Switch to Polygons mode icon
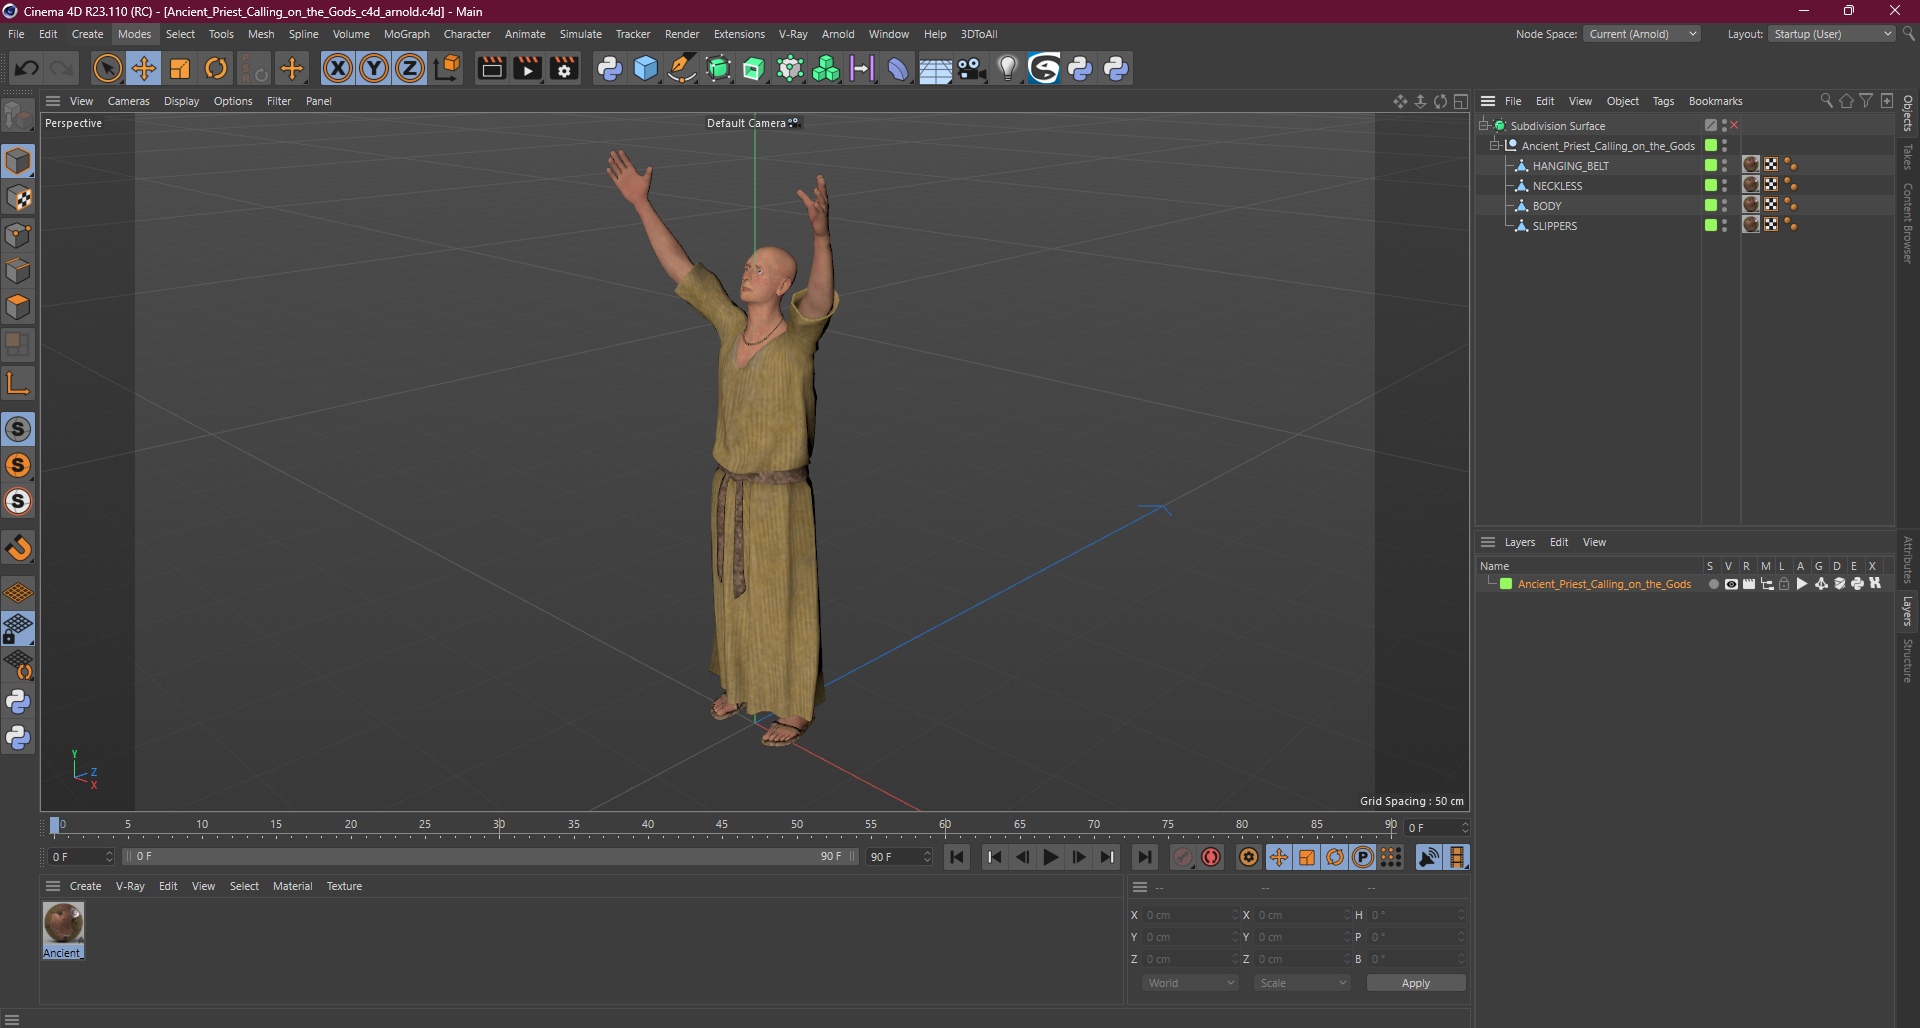This screenshot has height=1028, width=1920. pyautogui.click(x=18, y=307)
